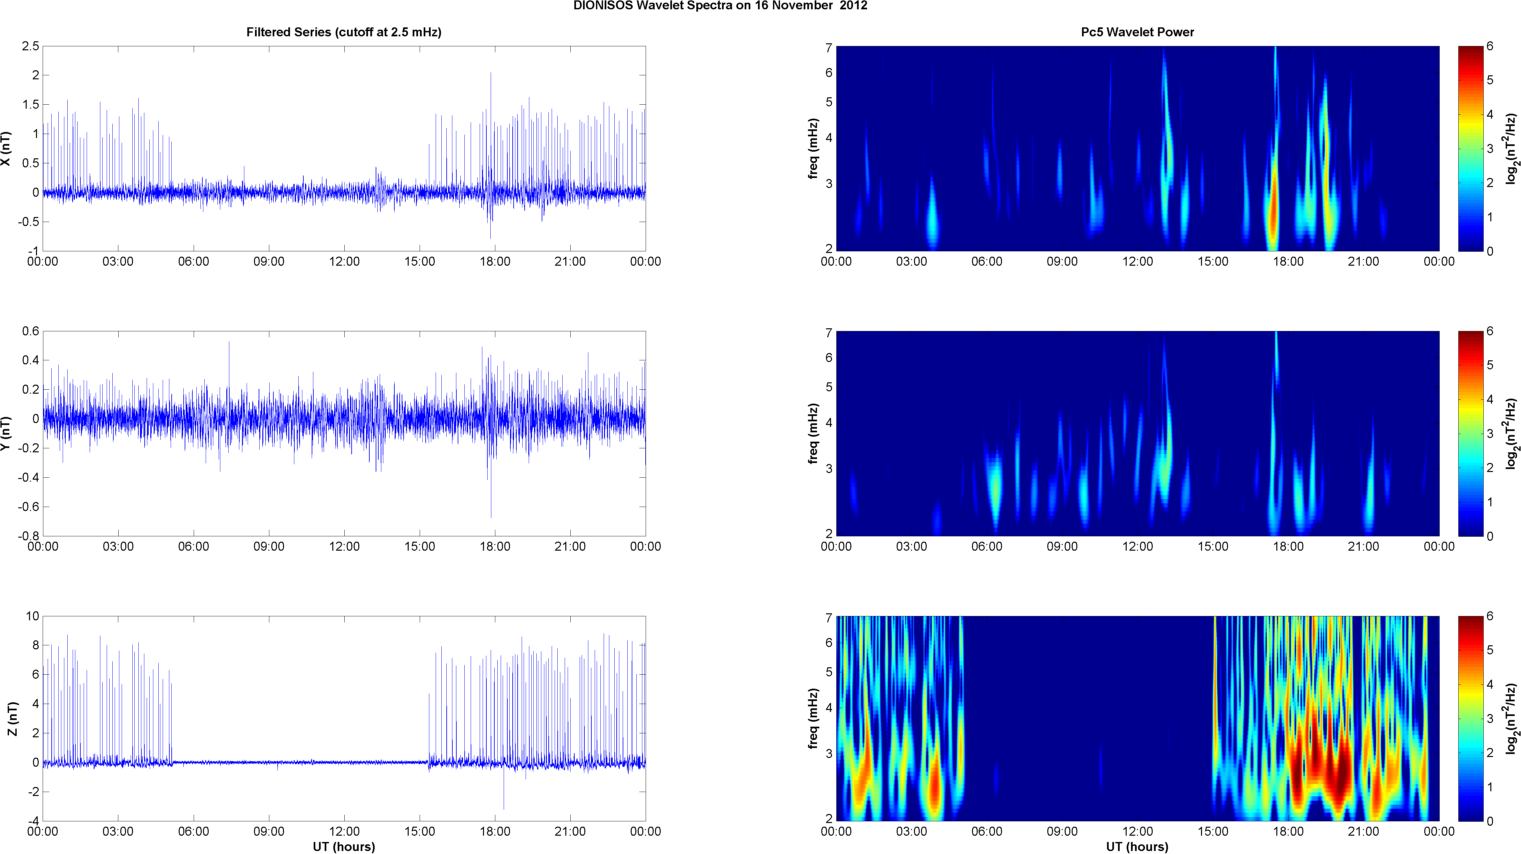1521x854 pixels.
Task: Open the Z component wavelet power spectrogram
Action: 1138,718
